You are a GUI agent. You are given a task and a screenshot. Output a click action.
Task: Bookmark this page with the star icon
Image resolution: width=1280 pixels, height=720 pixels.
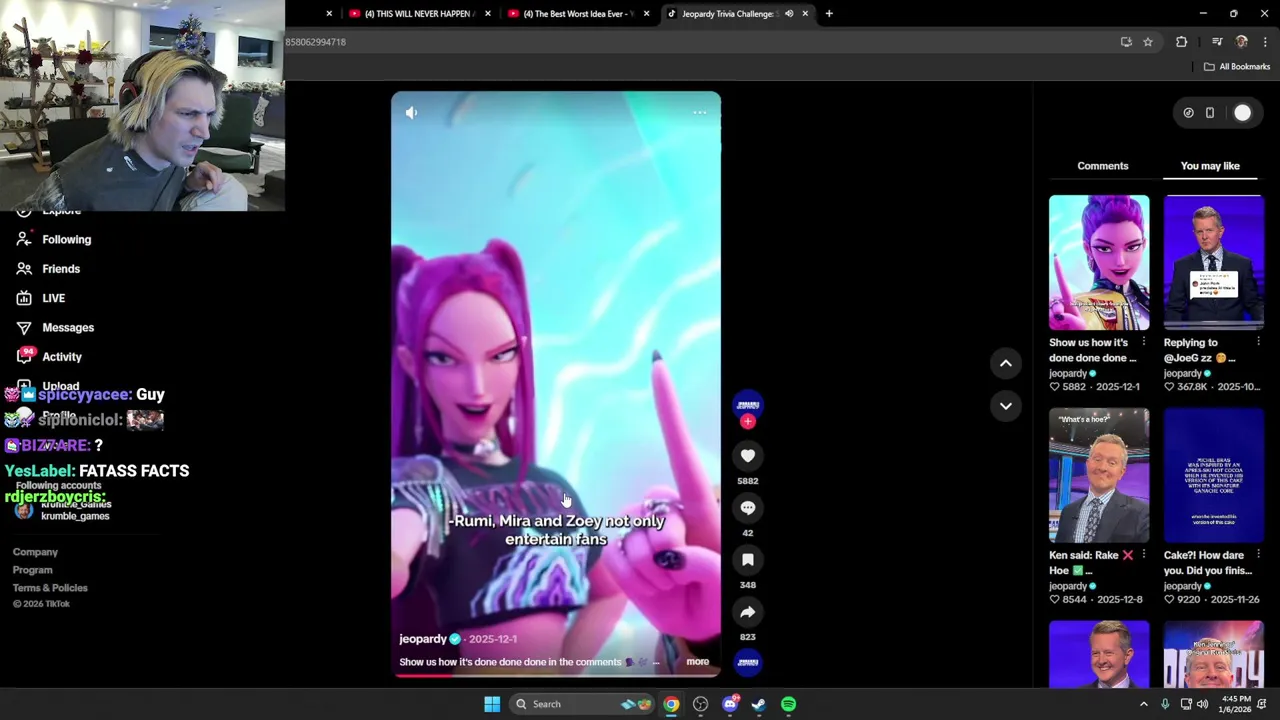pyautogui.click(x=1148, y=42)
